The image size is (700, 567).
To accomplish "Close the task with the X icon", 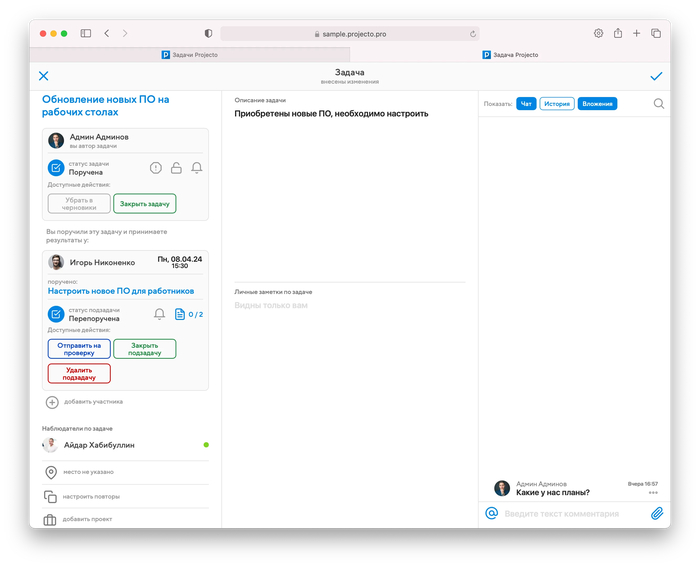I will point(43,76).
